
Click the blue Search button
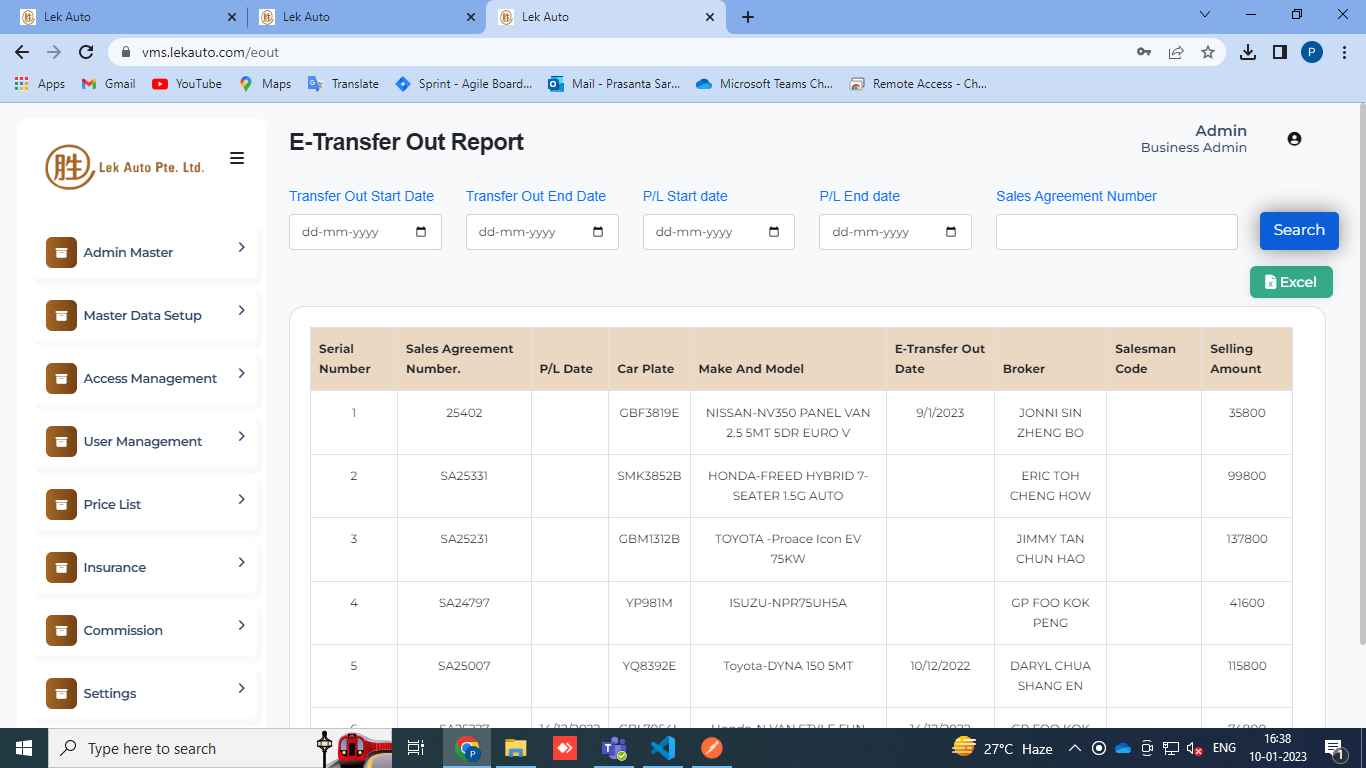1299,230
